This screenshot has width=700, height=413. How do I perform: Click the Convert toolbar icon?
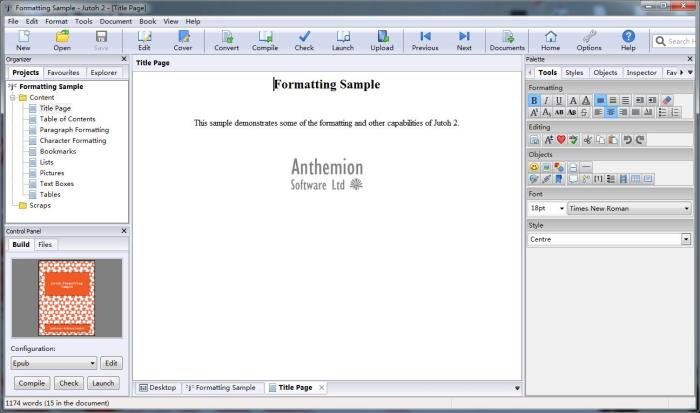pos(227,40)
